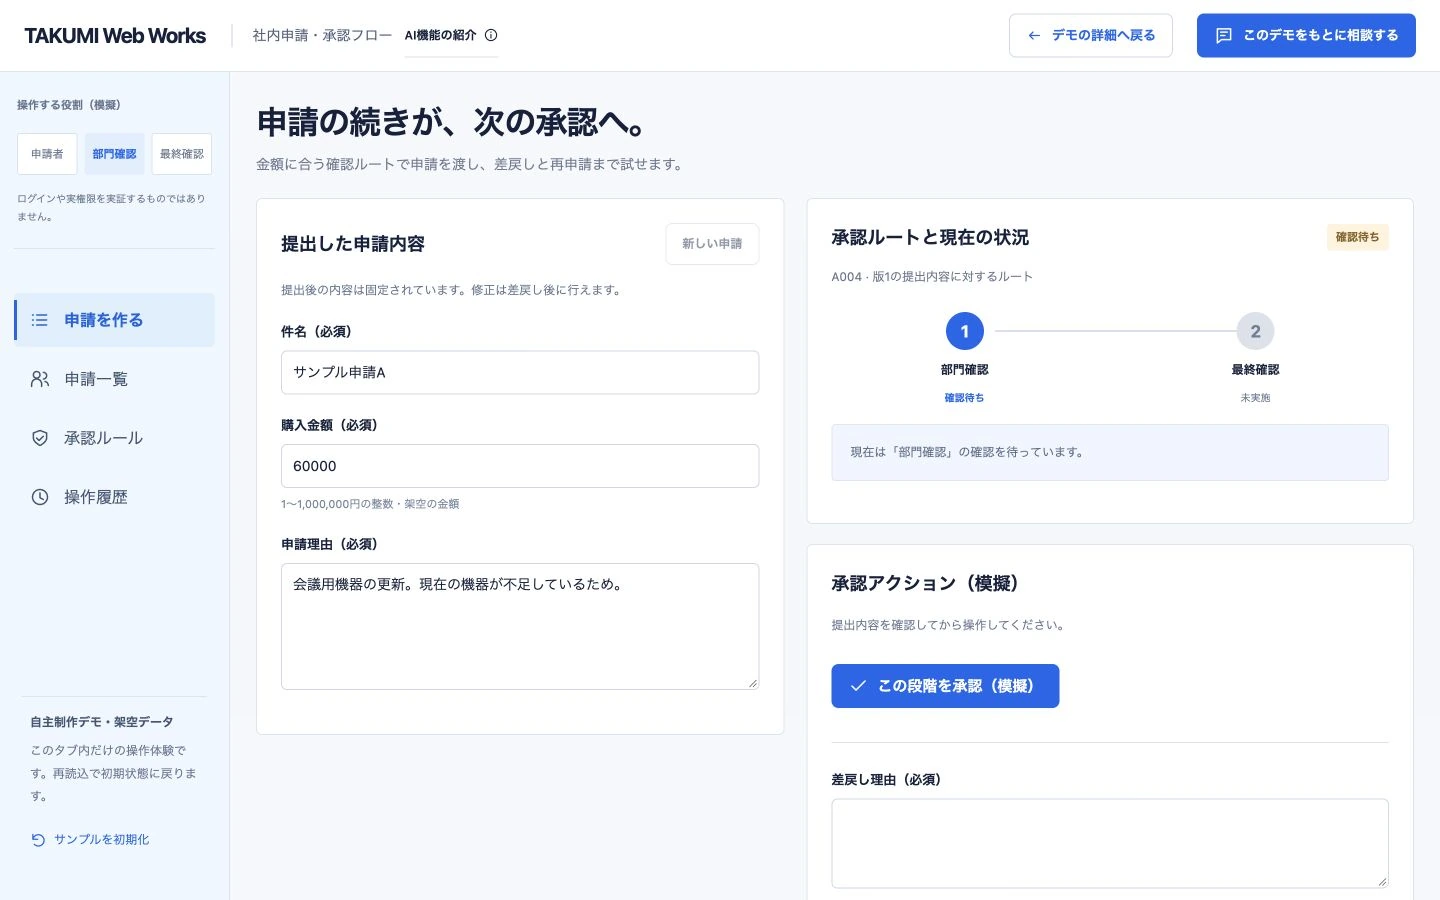Click the reset icon beside サンプルを初期化
The height and width of the screenshot is (900, 1440).
pyautogui.click(x=38, y=840)
